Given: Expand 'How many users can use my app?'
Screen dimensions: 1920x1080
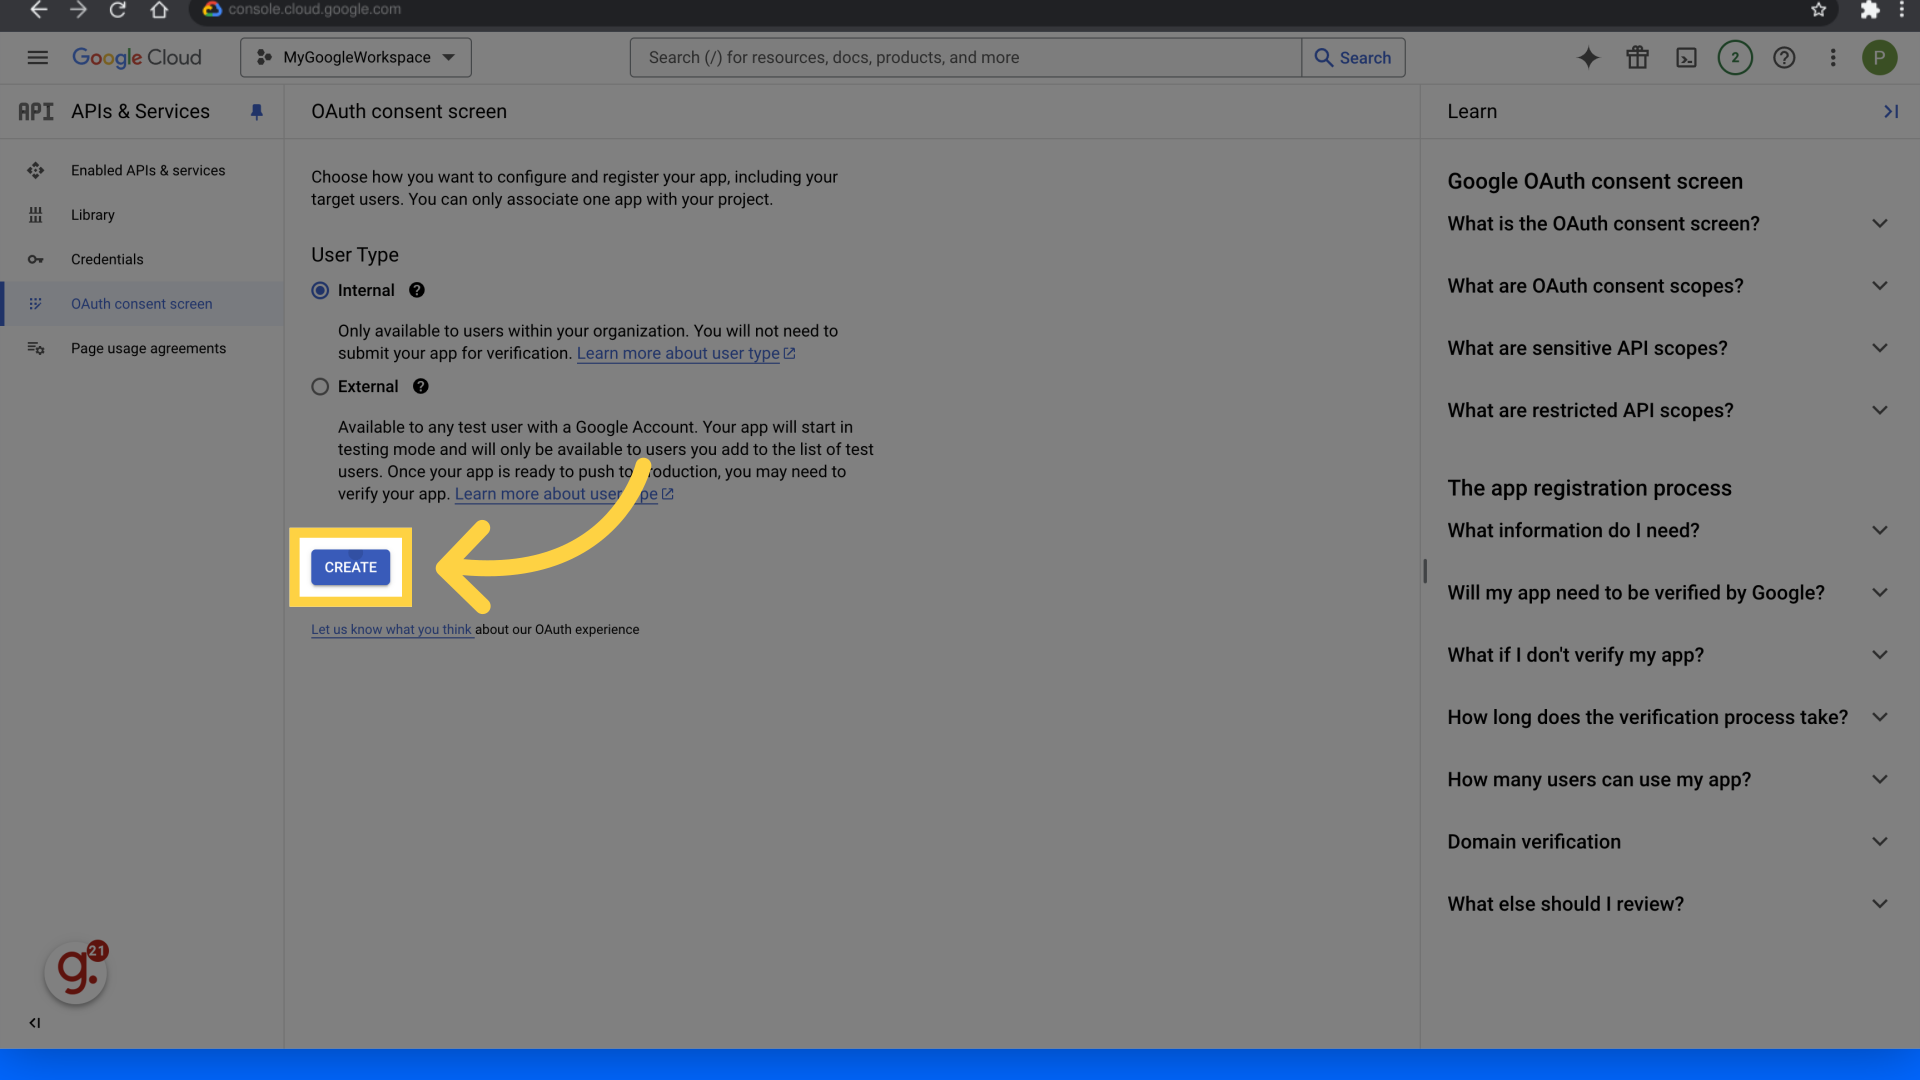Looking at the screenshot, I should click(1668, 780).
